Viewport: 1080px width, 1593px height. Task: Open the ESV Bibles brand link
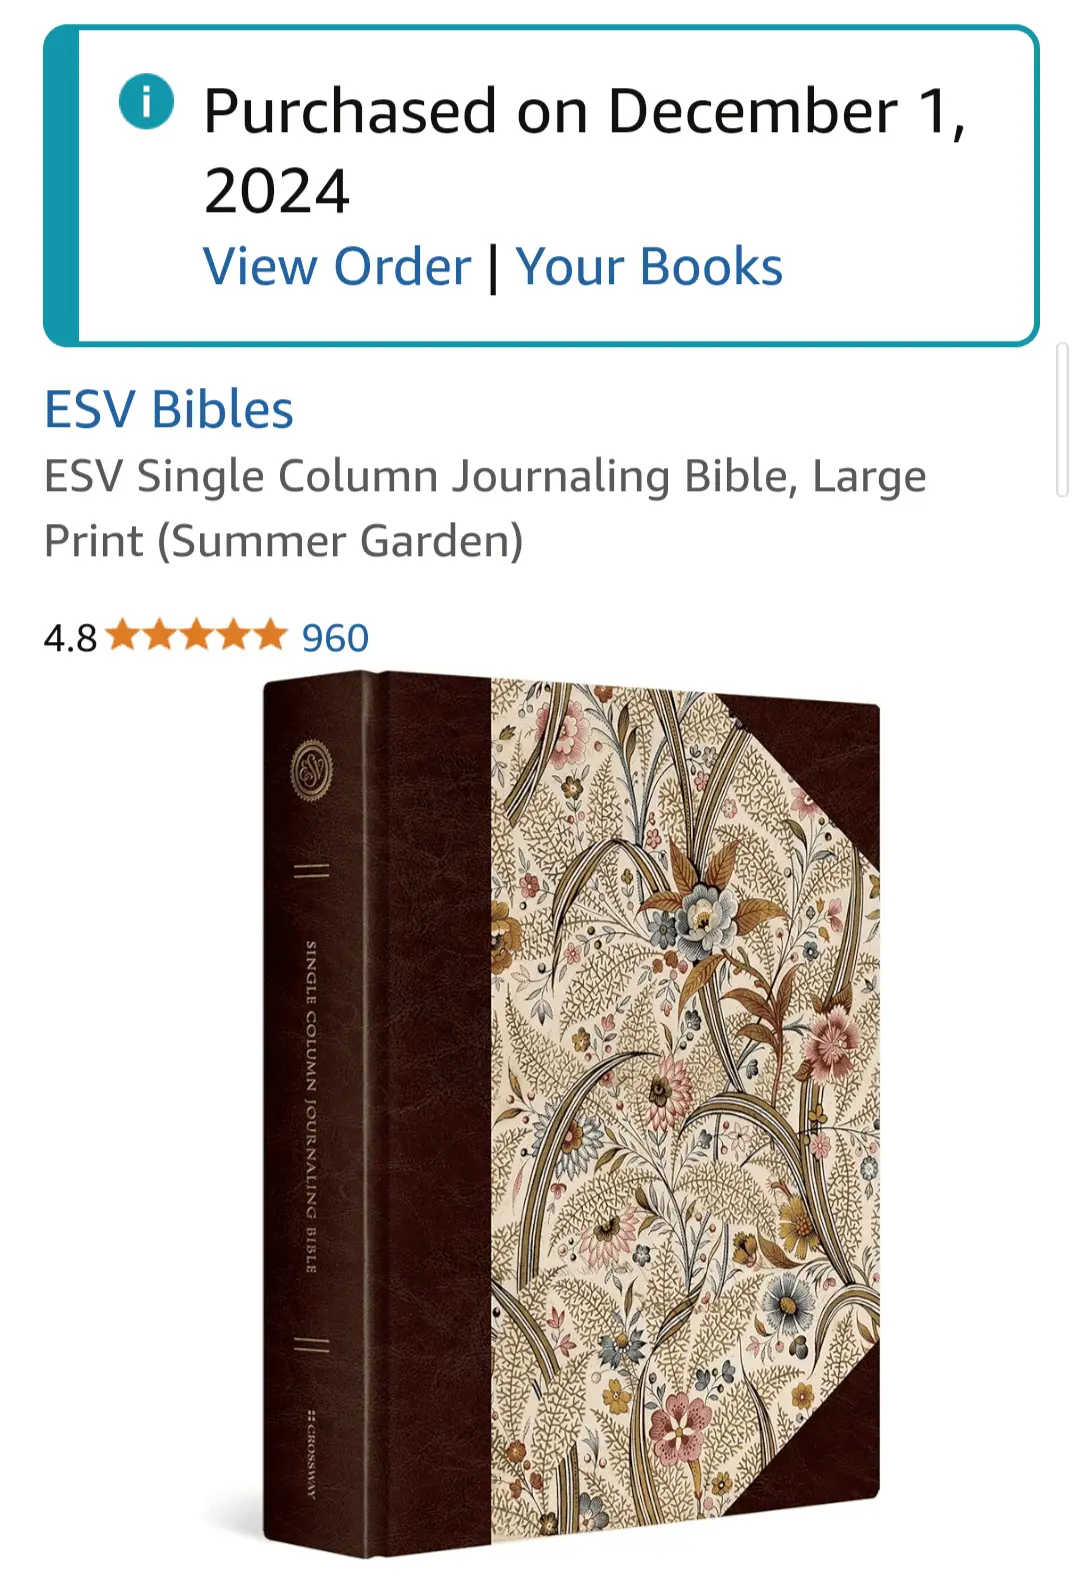(x=169, y=410)
